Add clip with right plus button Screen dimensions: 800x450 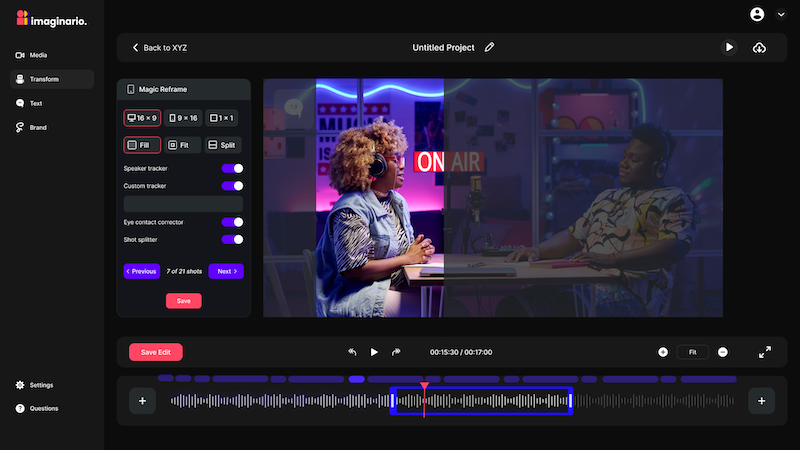(x=761, y=401)
